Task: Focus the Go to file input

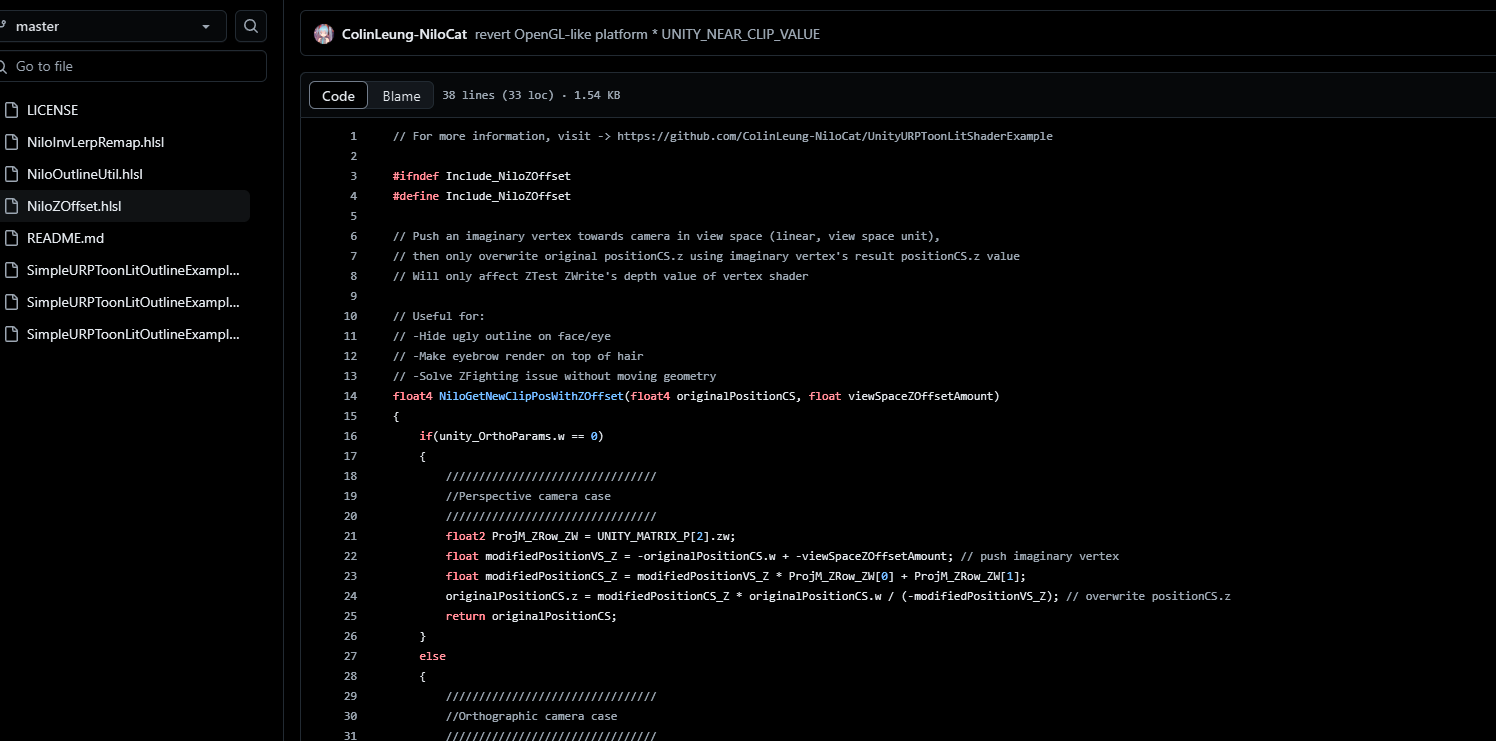Action: click(135, 66)
